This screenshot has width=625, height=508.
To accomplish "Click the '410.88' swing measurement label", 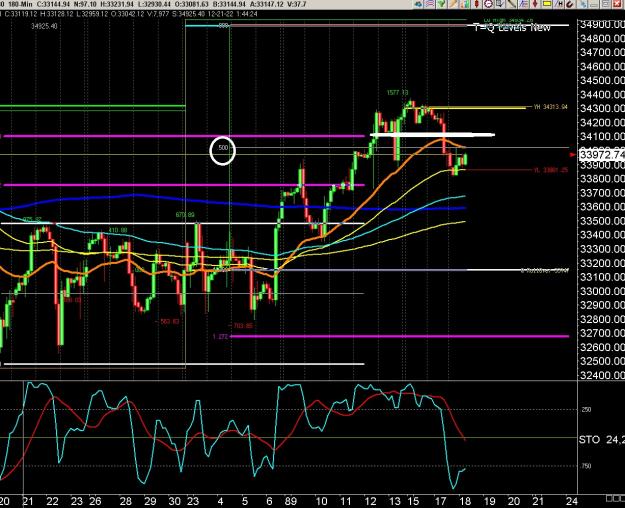I will coord(118,230).
